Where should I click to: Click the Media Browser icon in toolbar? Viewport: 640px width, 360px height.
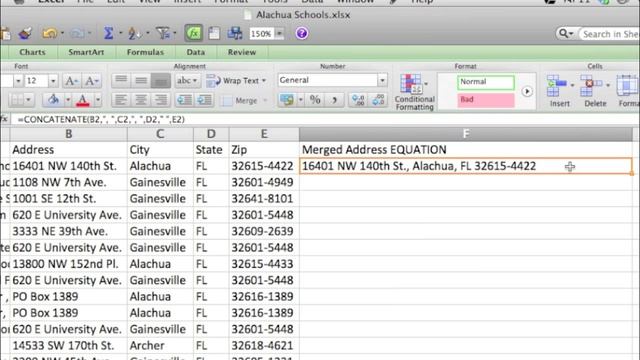[235, 33]
